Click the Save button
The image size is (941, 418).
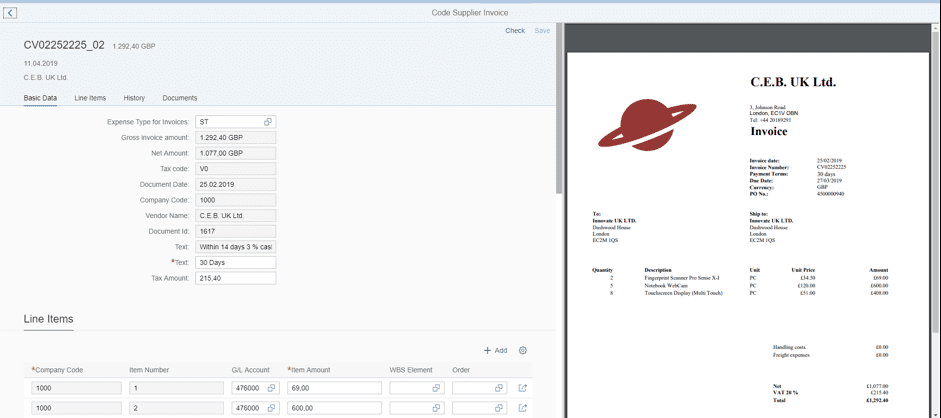542,31
